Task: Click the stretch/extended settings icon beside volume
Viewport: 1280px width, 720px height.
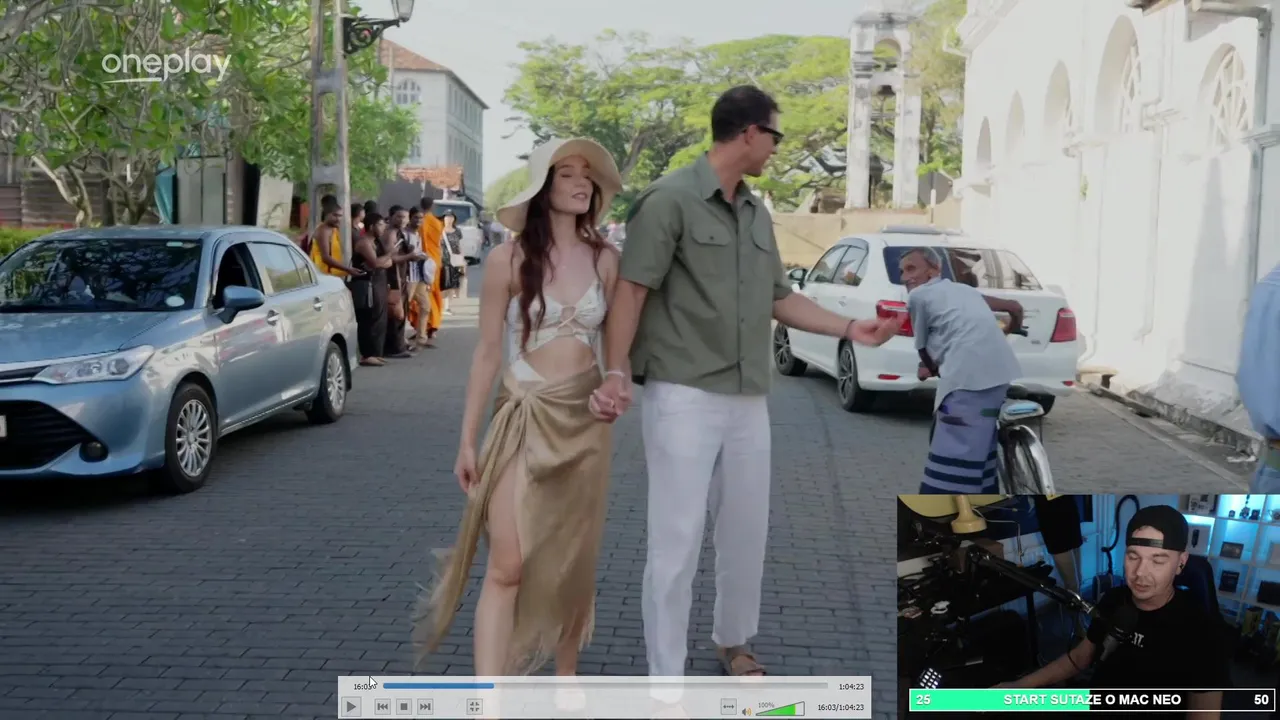Action: tap(728, 707)
